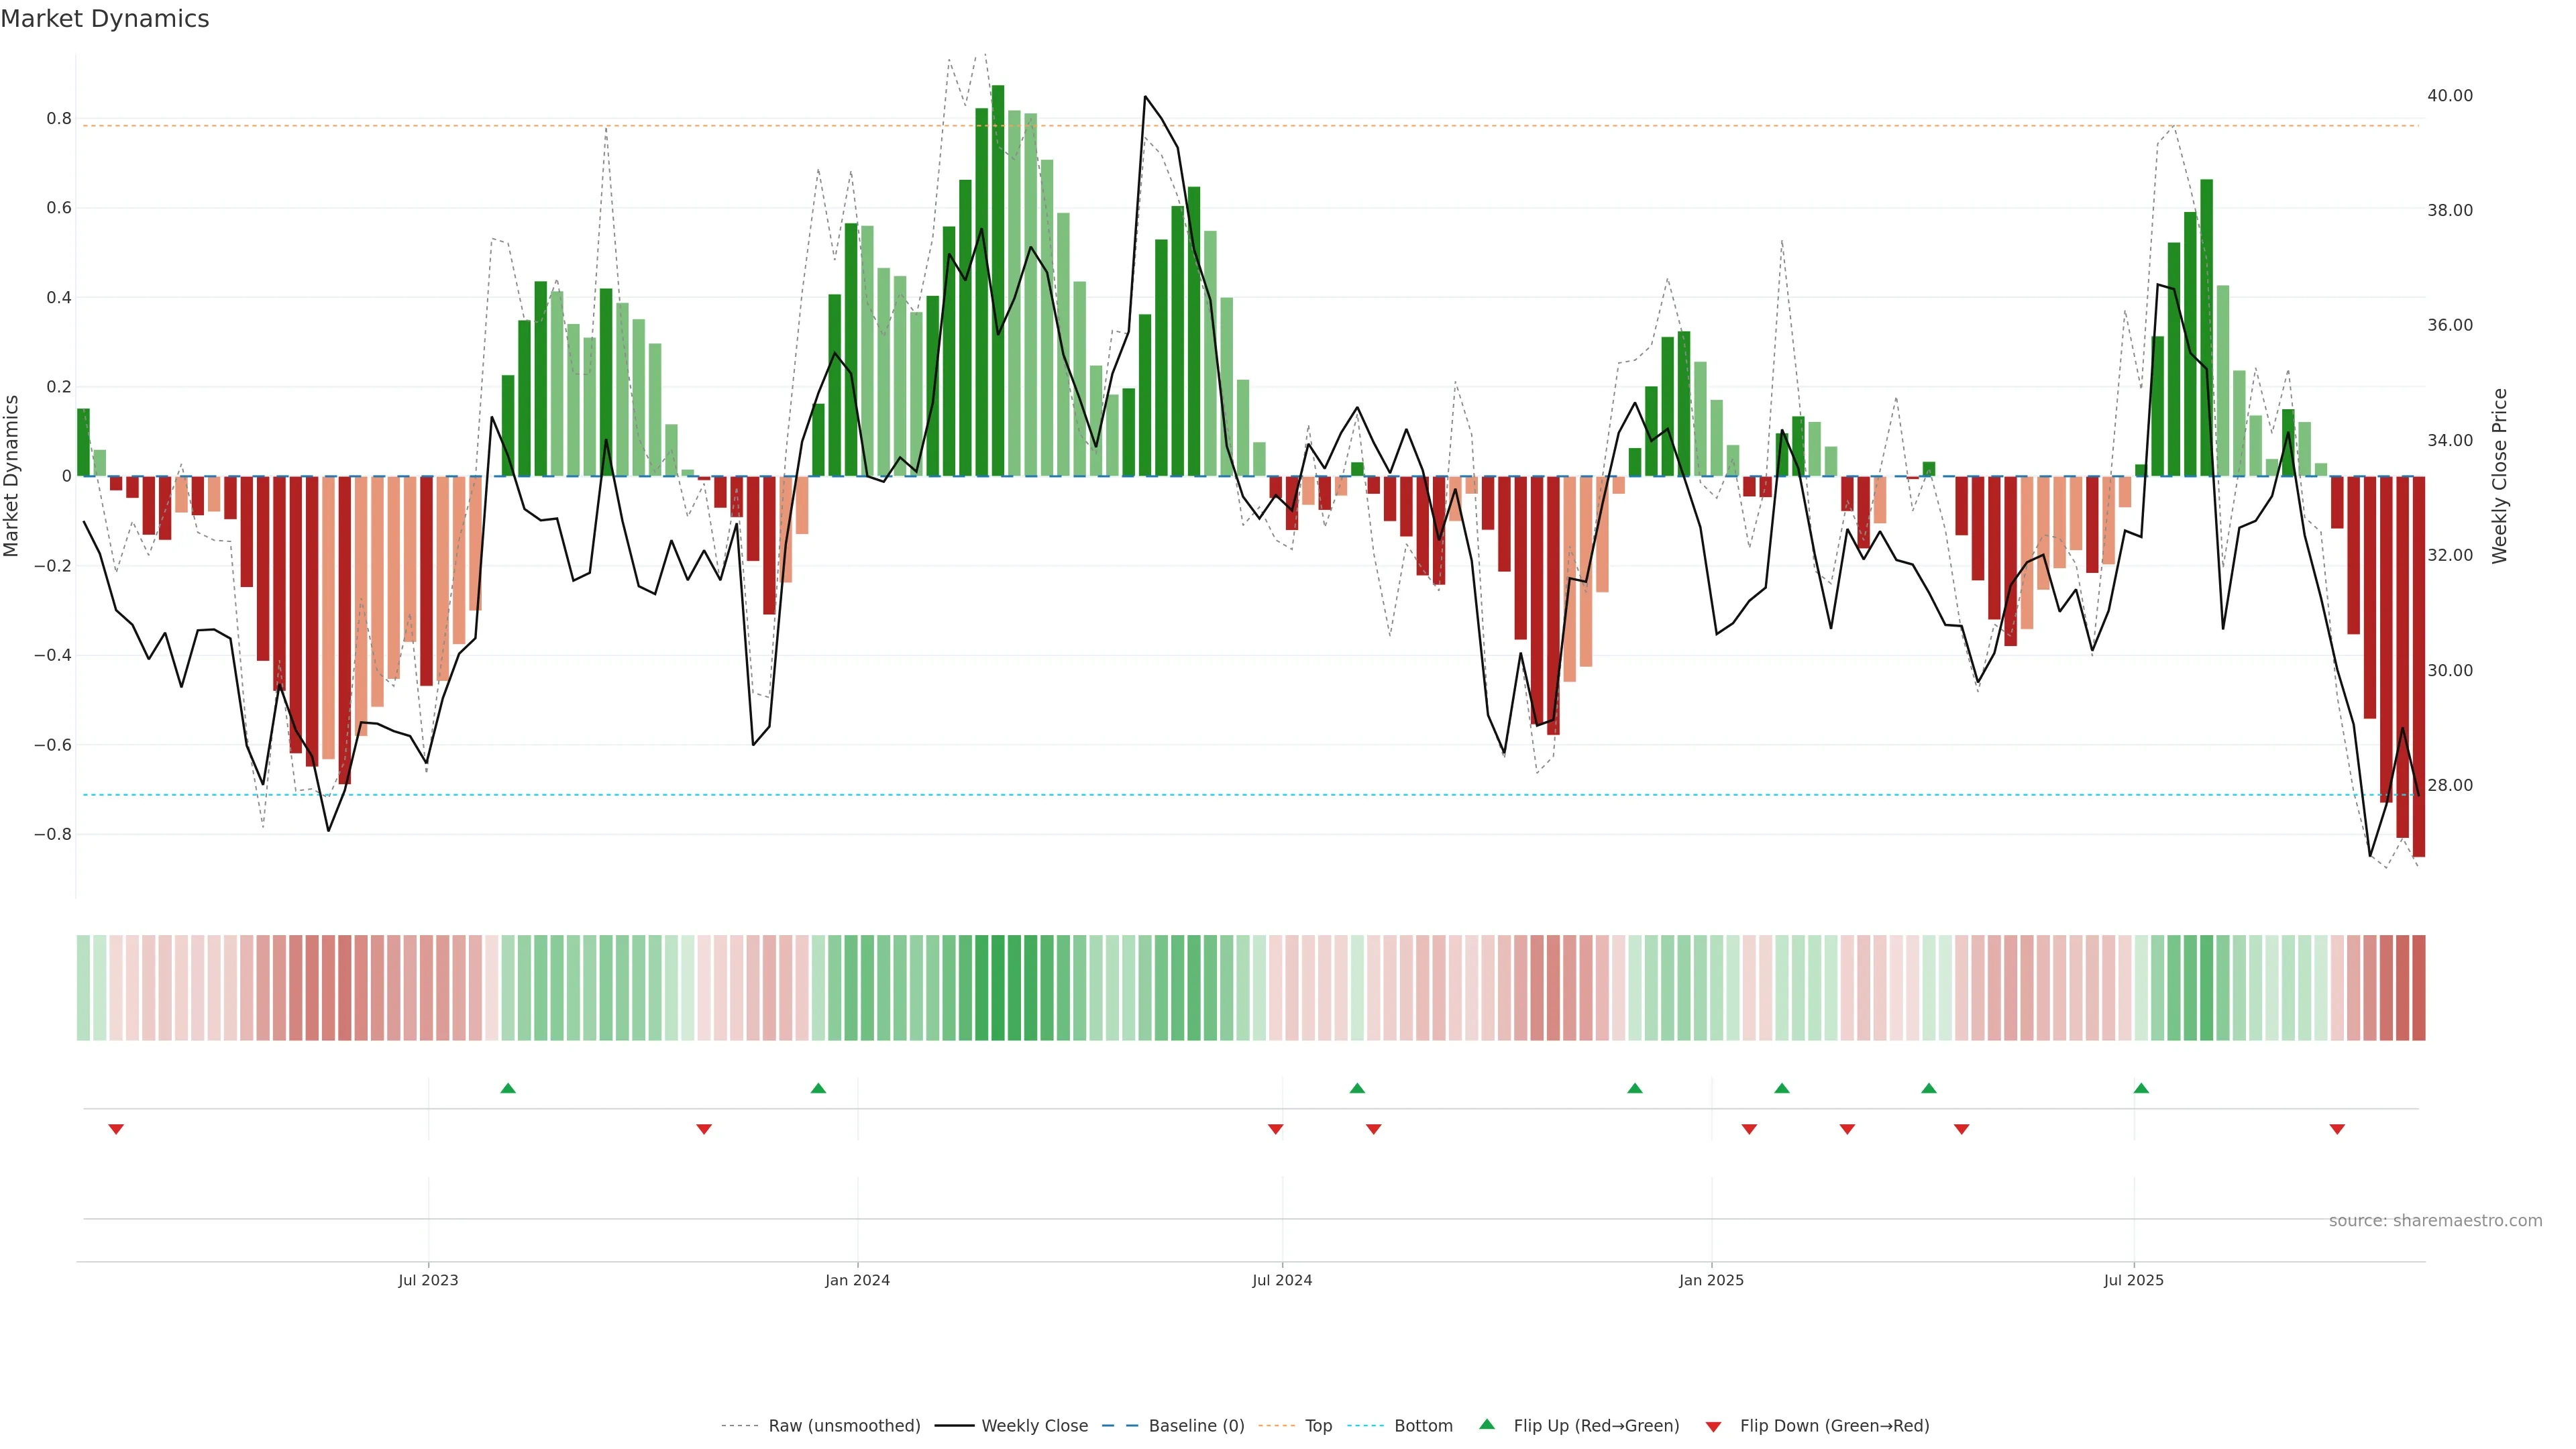Click the Market Dynamics chart title
2576x1449 pixels.
105,19
